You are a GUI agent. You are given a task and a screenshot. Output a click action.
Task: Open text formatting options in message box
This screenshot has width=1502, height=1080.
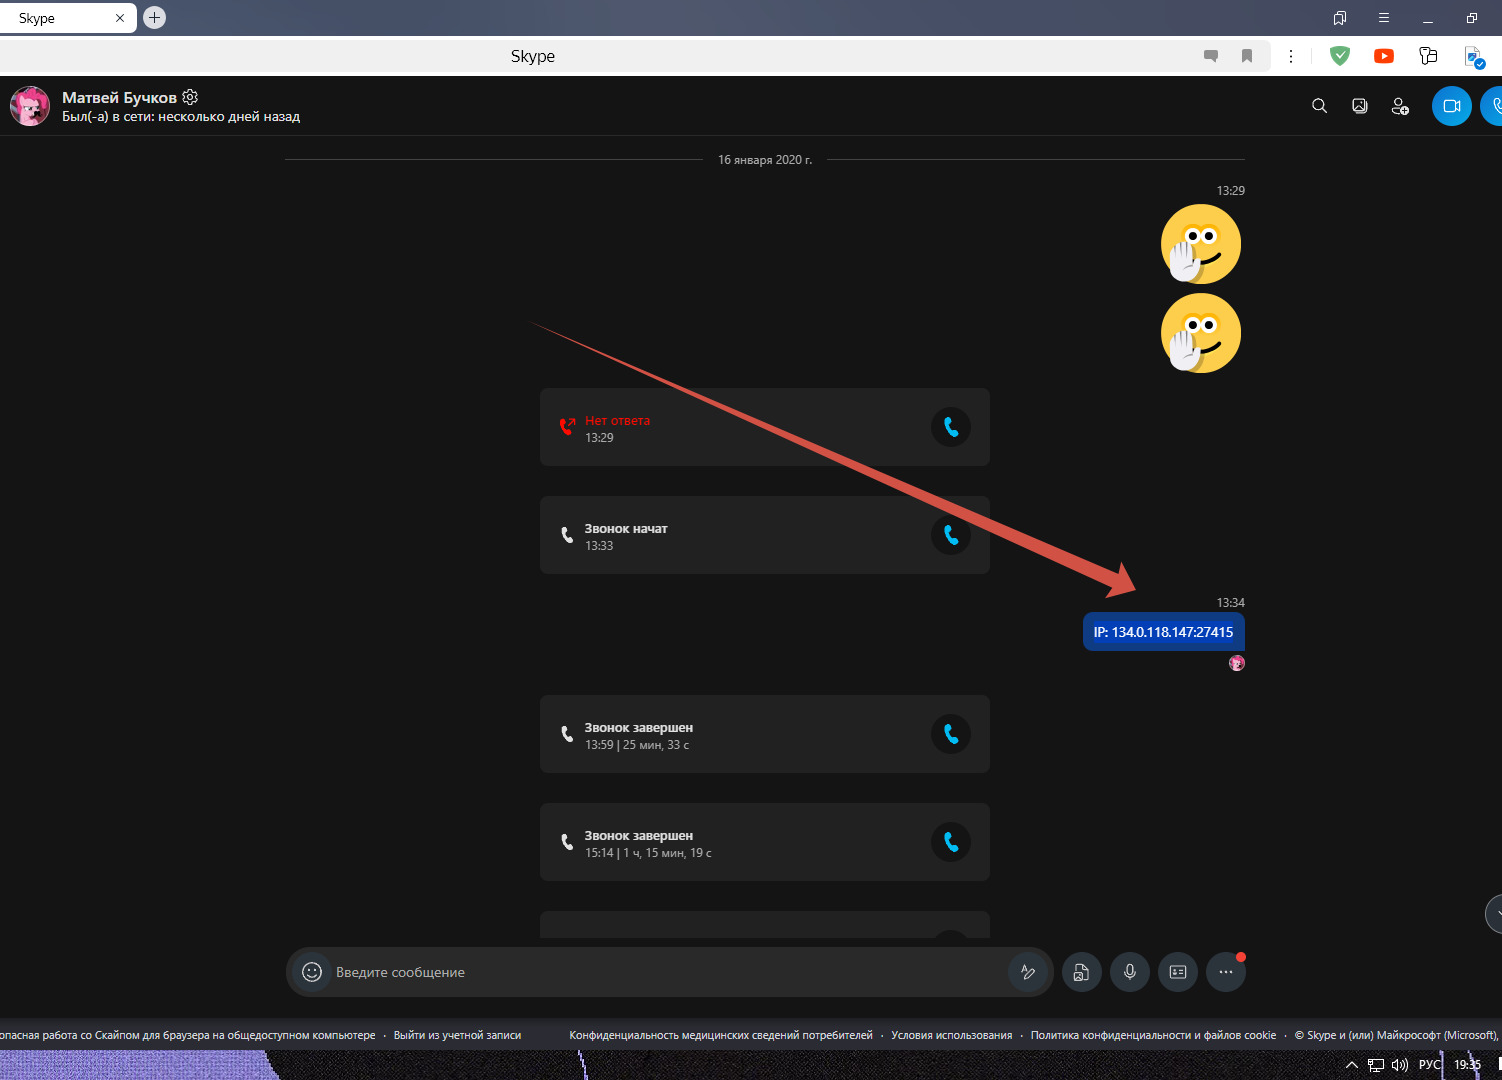pos(1028,972)
